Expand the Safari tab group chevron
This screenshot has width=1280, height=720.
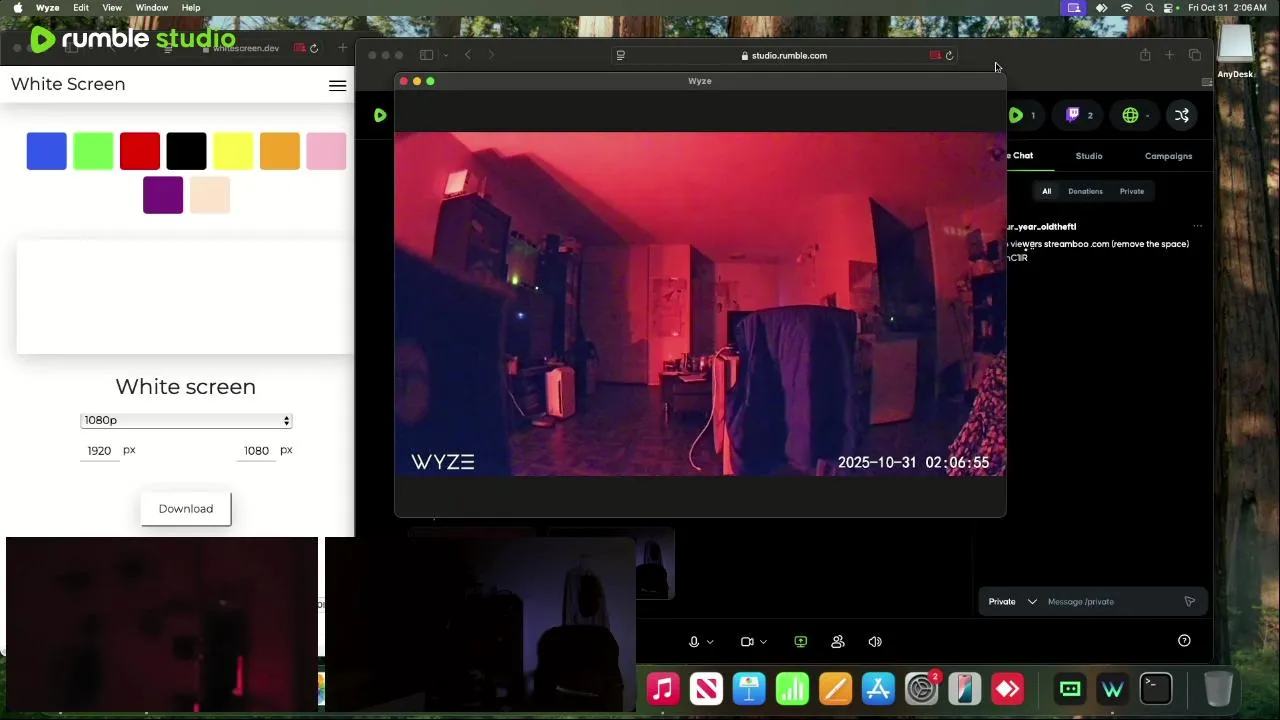click(446, 55)
